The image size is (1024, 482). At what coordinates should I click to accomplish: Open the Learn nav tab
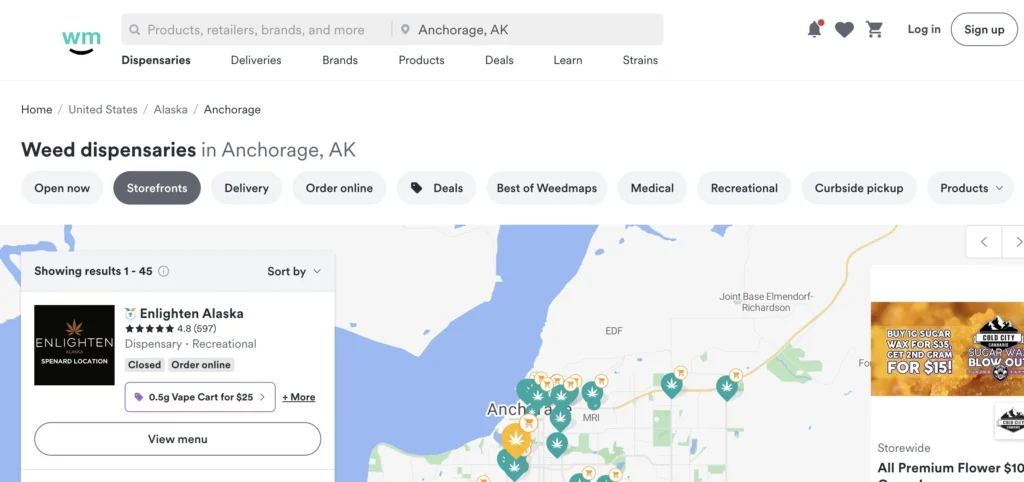pos(568,60)
